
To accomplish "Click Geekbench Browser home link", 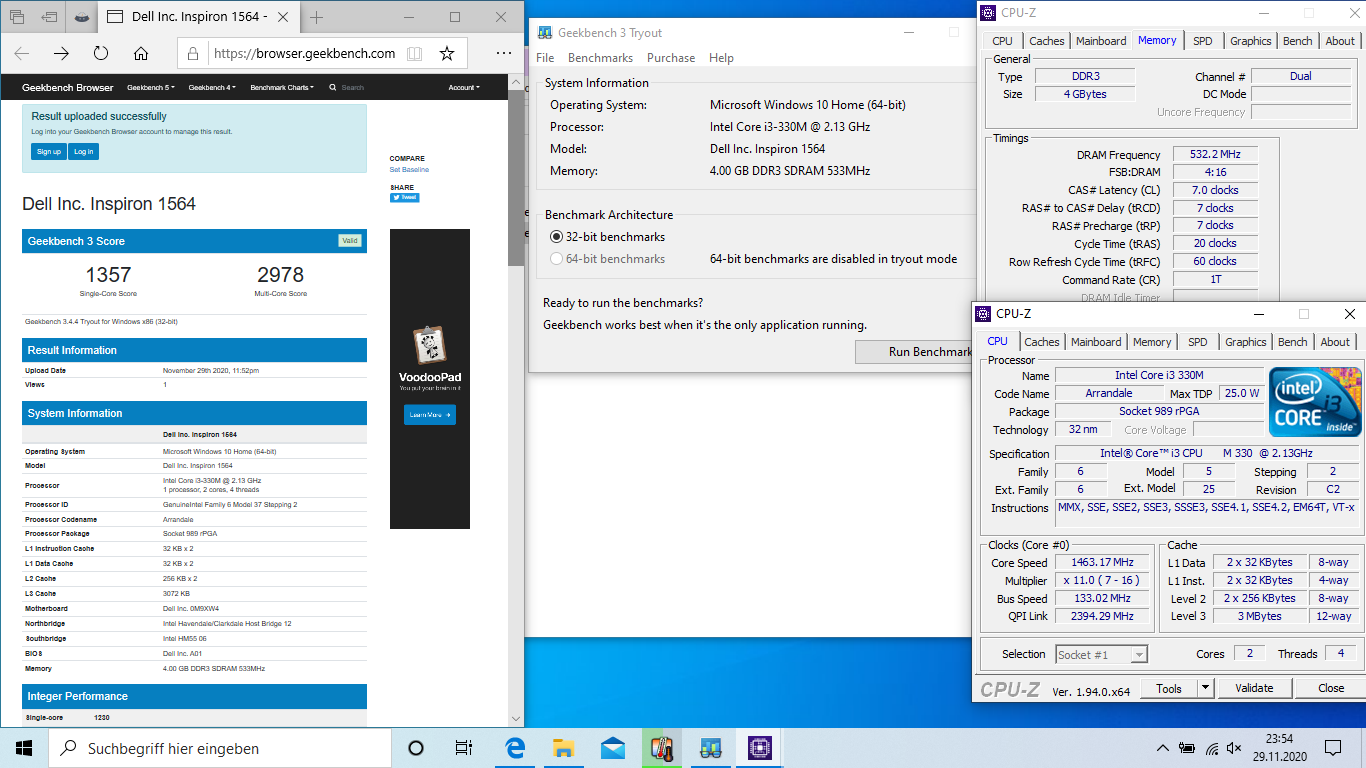I will tap(68, 88).
